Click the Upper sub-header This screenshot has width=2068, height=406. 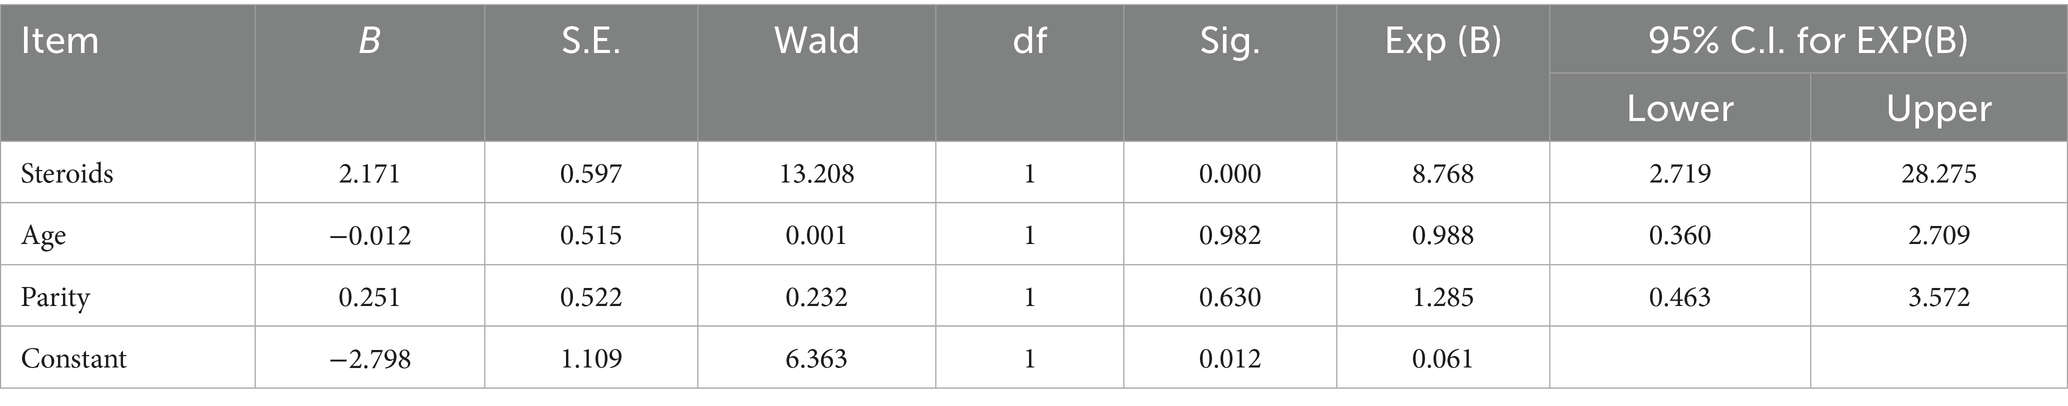click(x=1939, y=108)
